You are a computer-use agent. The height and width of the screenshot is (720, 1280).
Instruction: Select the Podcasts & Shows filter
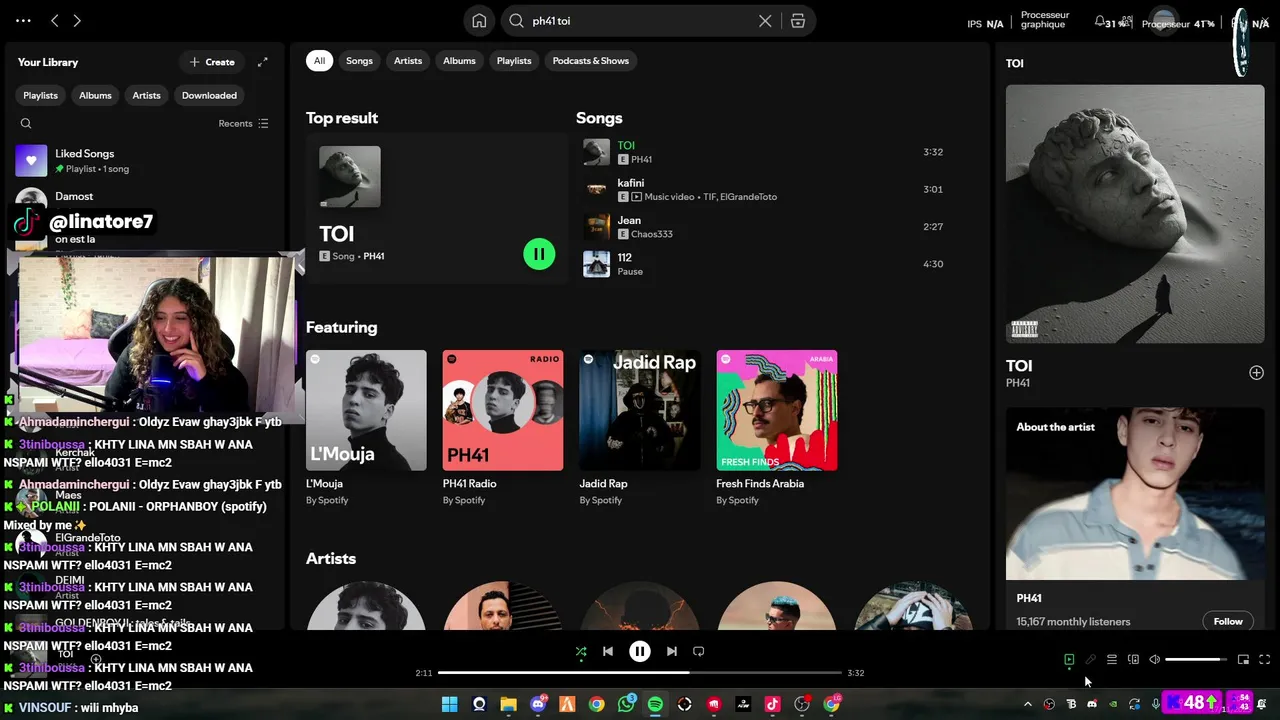[591, 61]
